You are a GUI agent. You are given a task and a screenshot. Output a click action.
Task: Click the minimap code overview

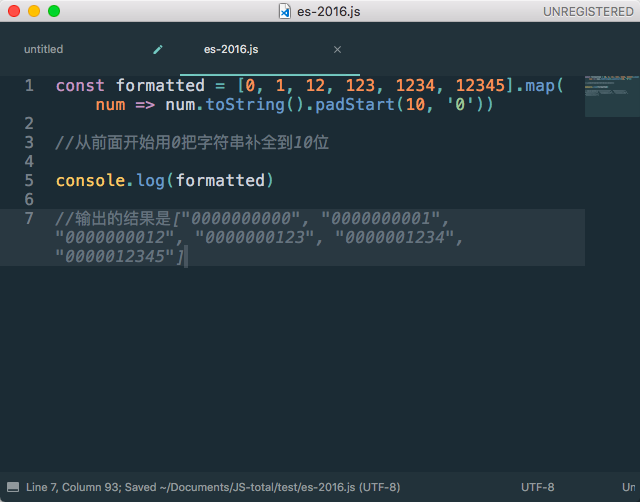(612, 96)
